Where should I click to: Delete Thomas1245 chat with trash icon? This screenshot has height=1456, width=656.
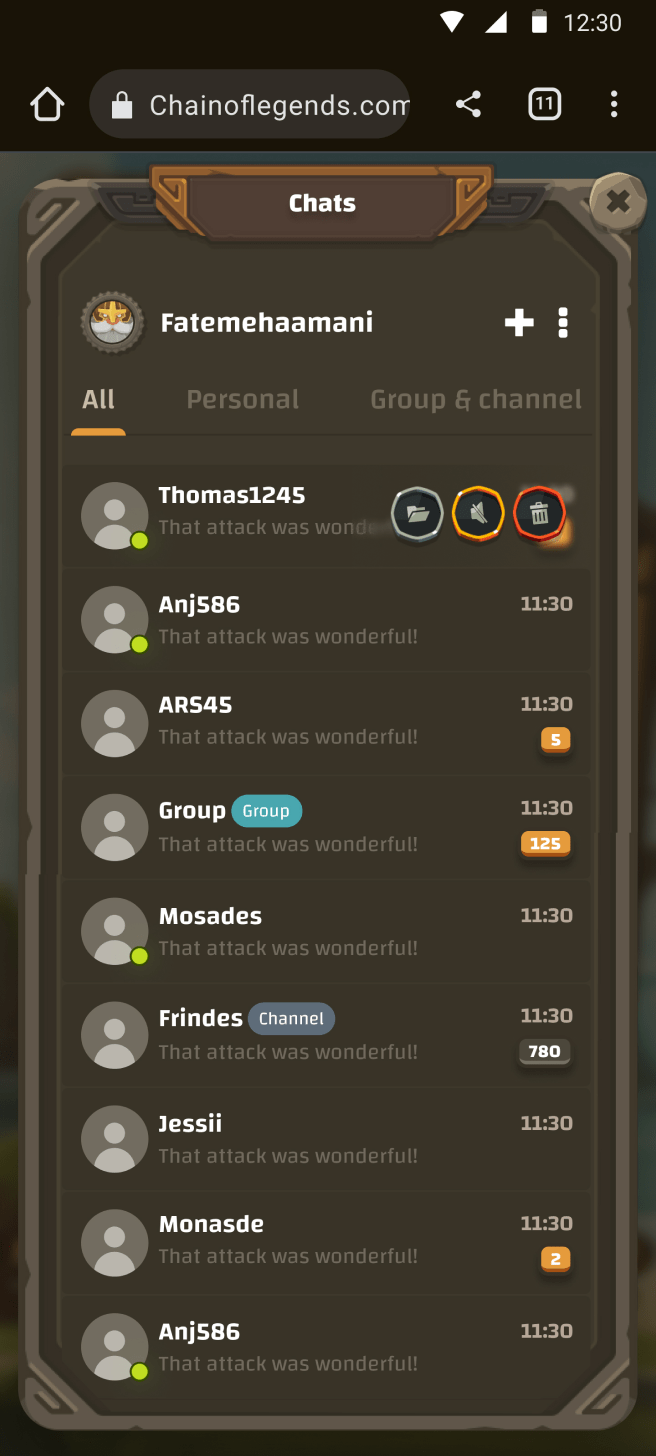539,515
